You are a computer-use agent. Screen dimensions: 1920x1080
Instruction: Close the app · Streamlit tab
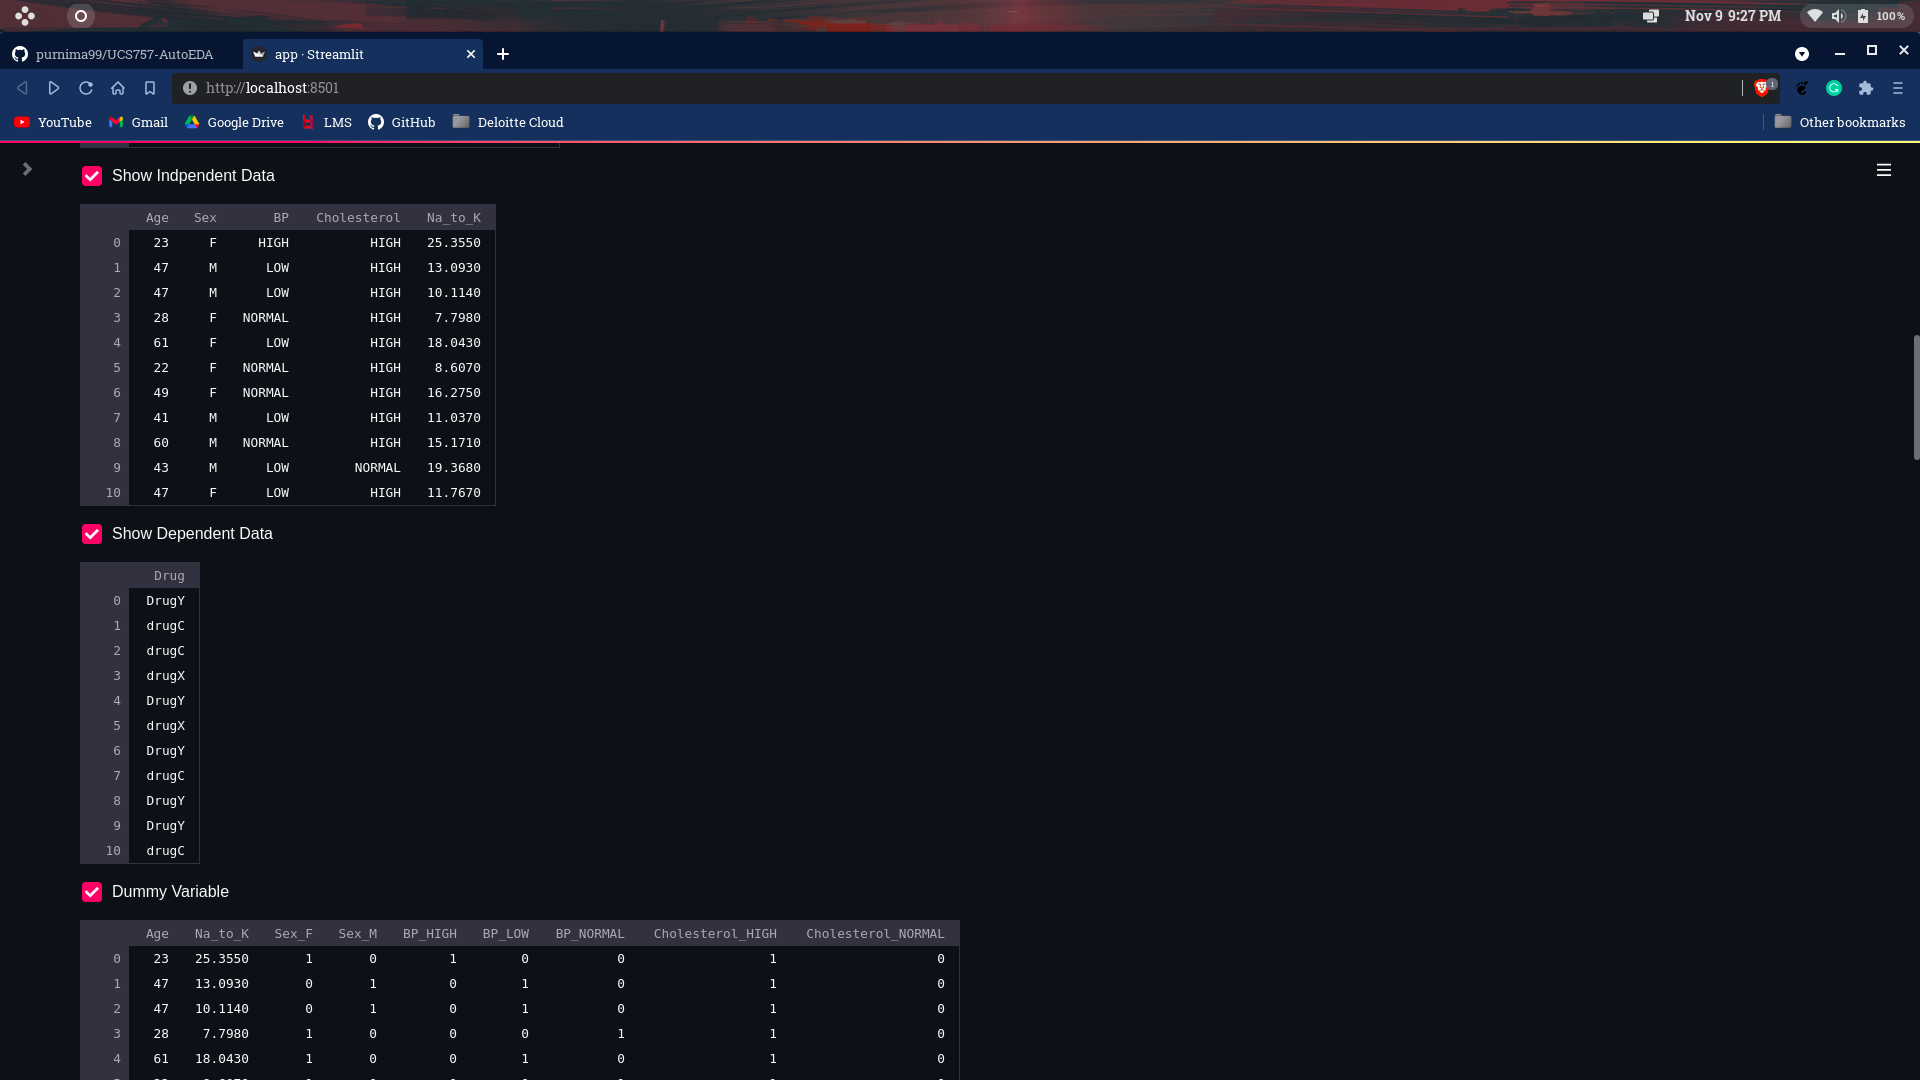pos(471,54)
